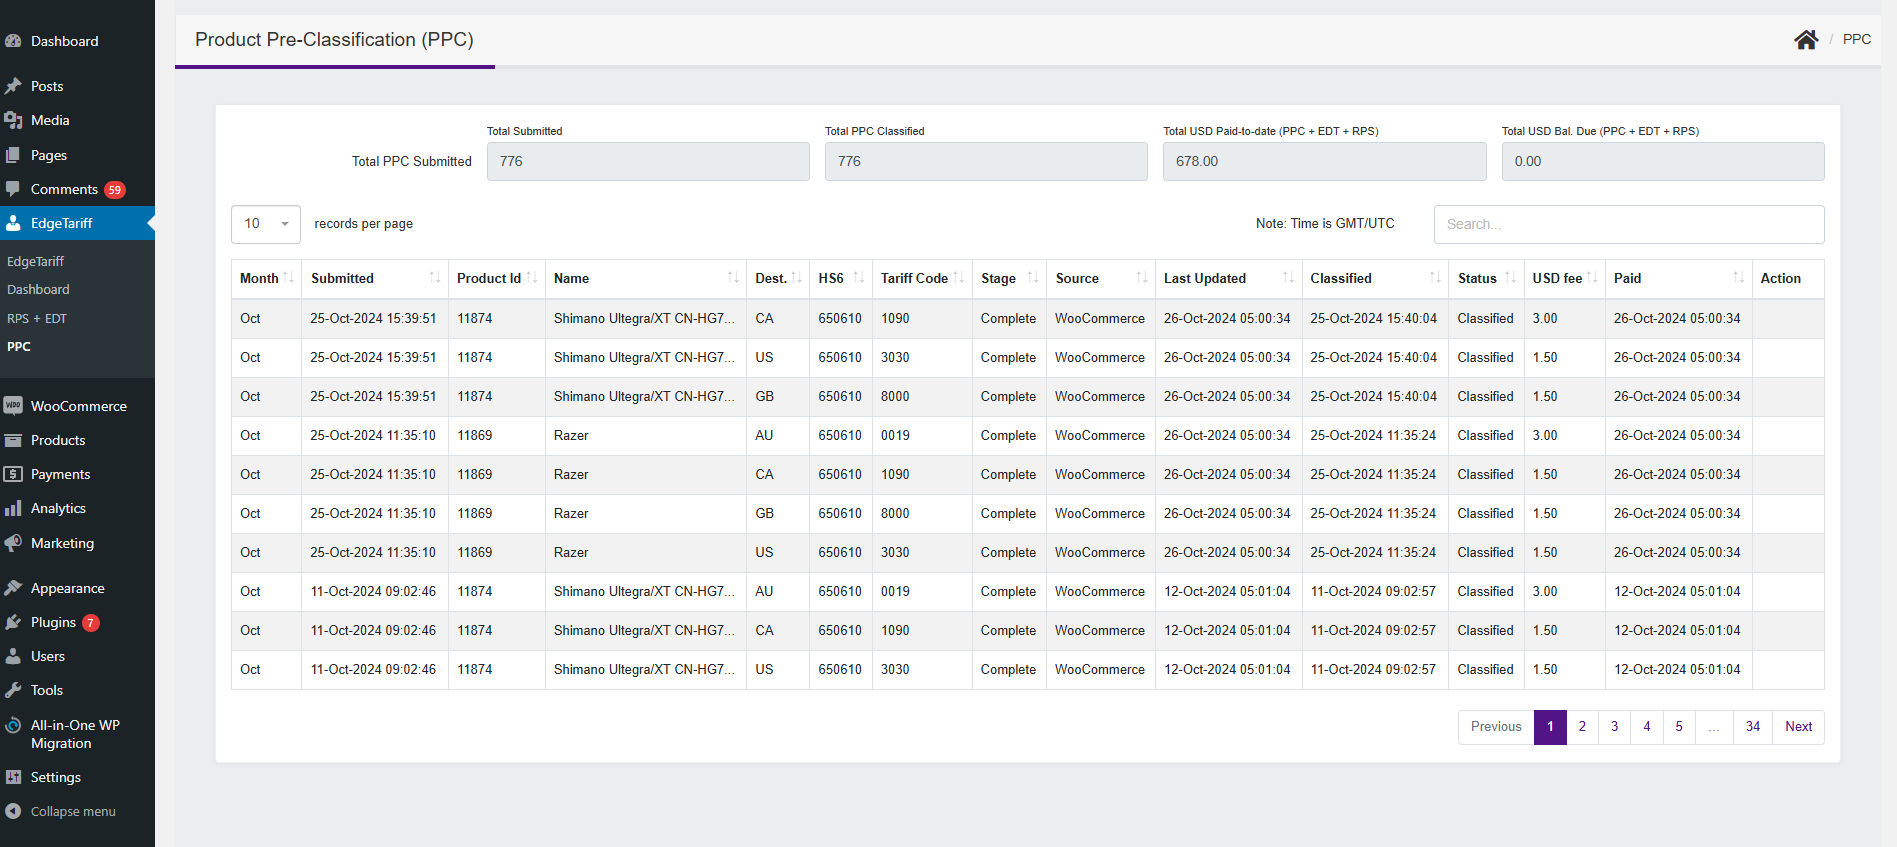1897x847 pixels.
Task: Click the Plugins plug icon
Action: point(13,622)
